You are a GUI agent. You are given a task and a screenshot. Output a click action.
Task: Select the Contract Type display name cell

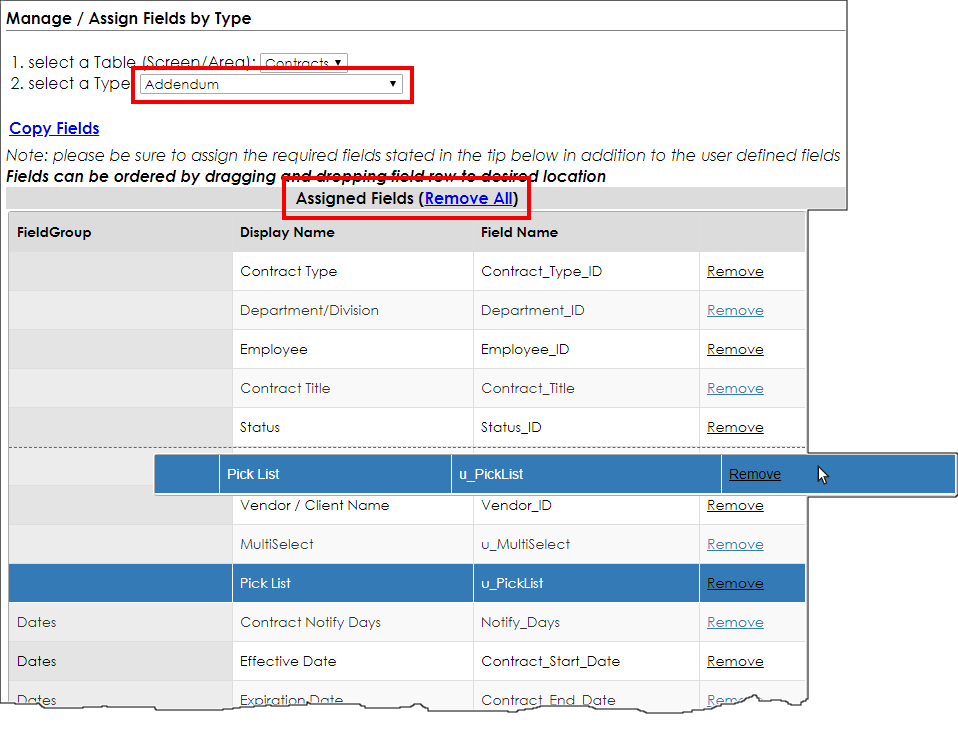click(x=353, y=271)
